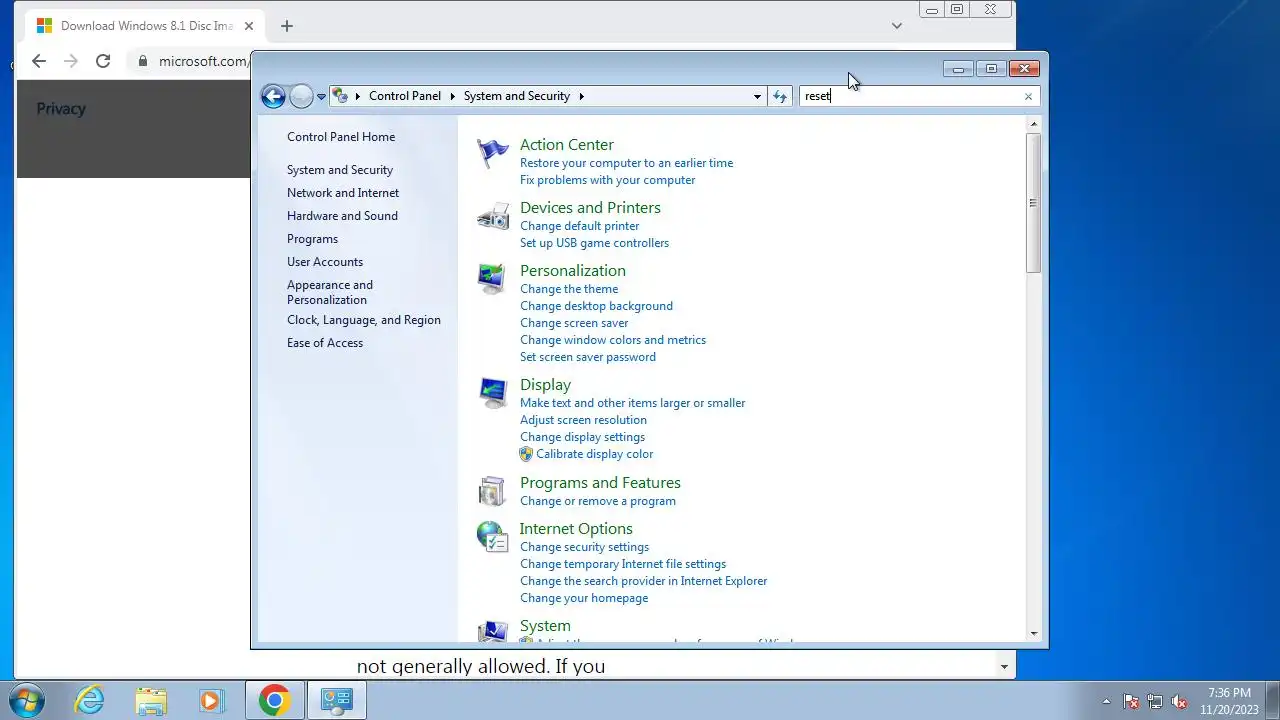Select System and Security in the breadcrumb
1280x720 pixels.
[517, 96]
